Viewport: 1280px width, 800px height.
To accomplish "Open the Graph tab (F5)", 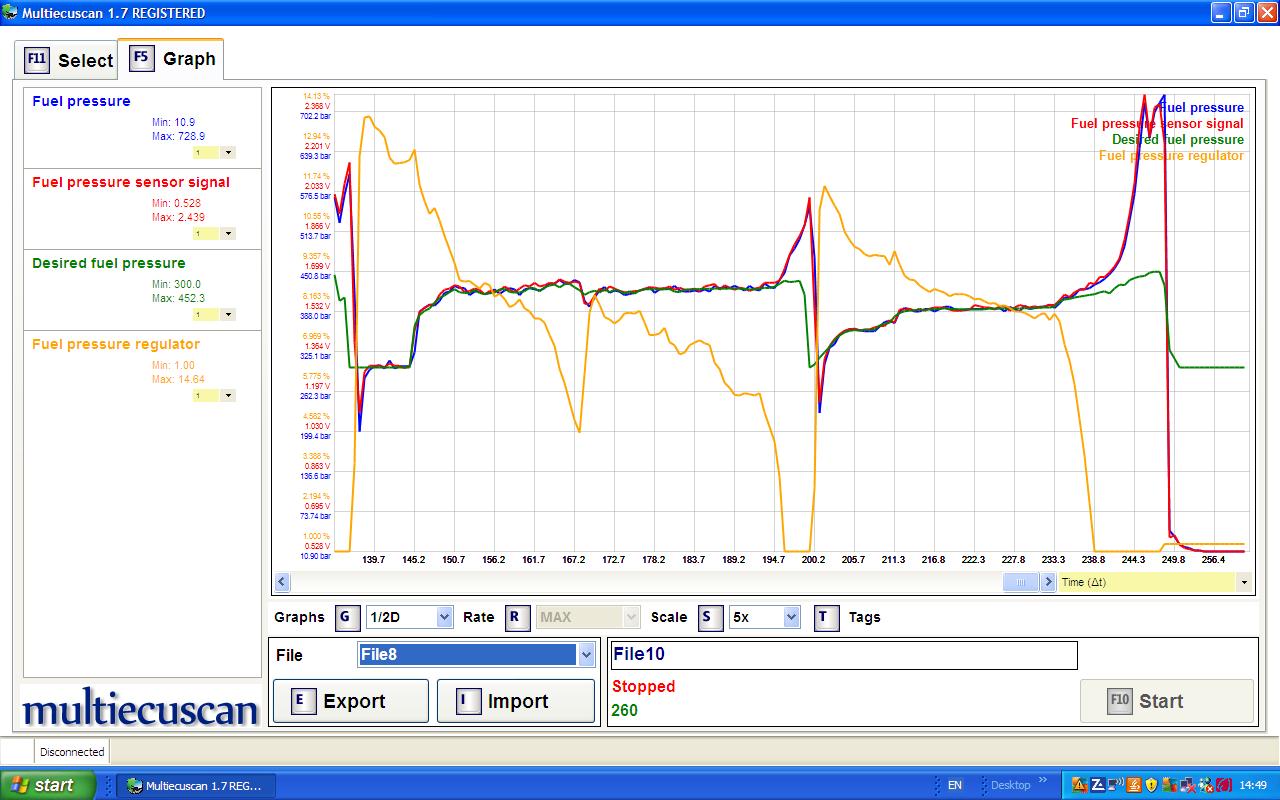I will (x=171, y=58).
